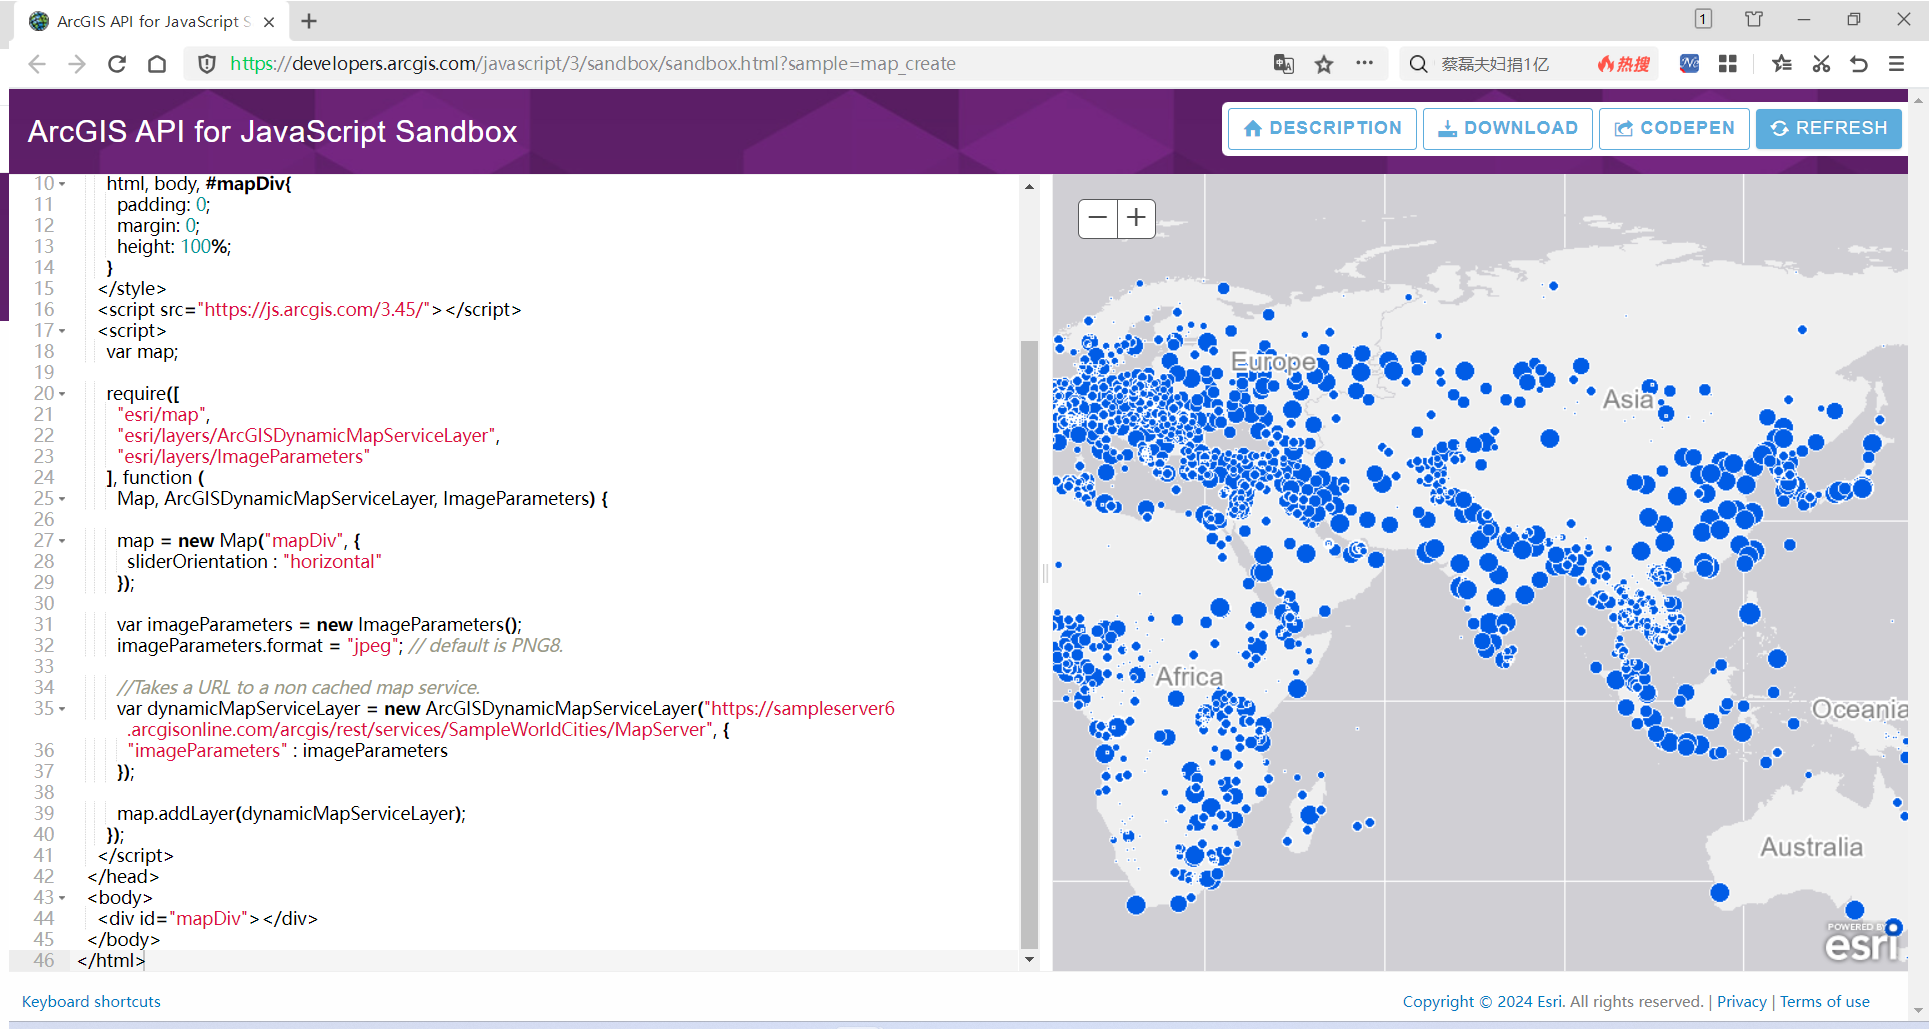Image resolution: width=1929 pixels, height=1029 pixels.
Task: View site security shield info
Action: (207, 64)
